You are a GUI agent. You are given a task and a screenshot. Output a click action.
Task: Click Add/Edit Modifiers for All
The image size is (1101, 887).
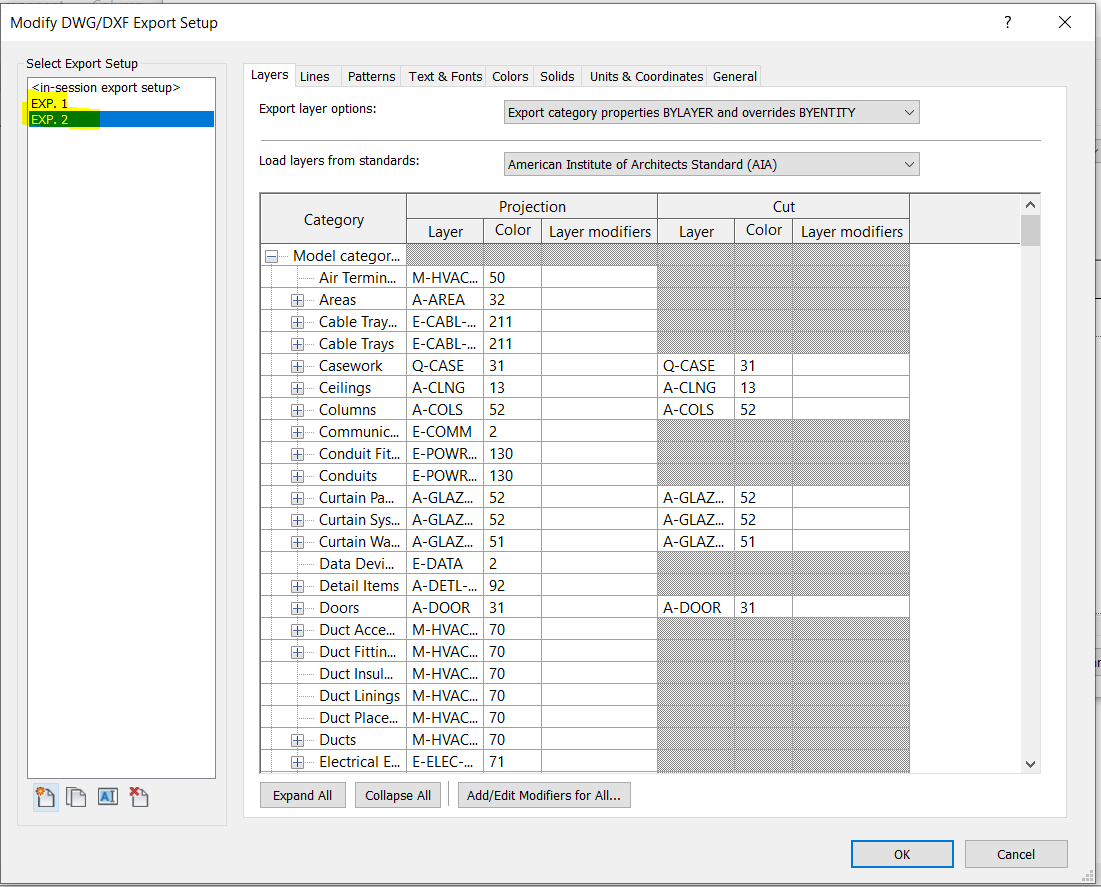(544, 794)
